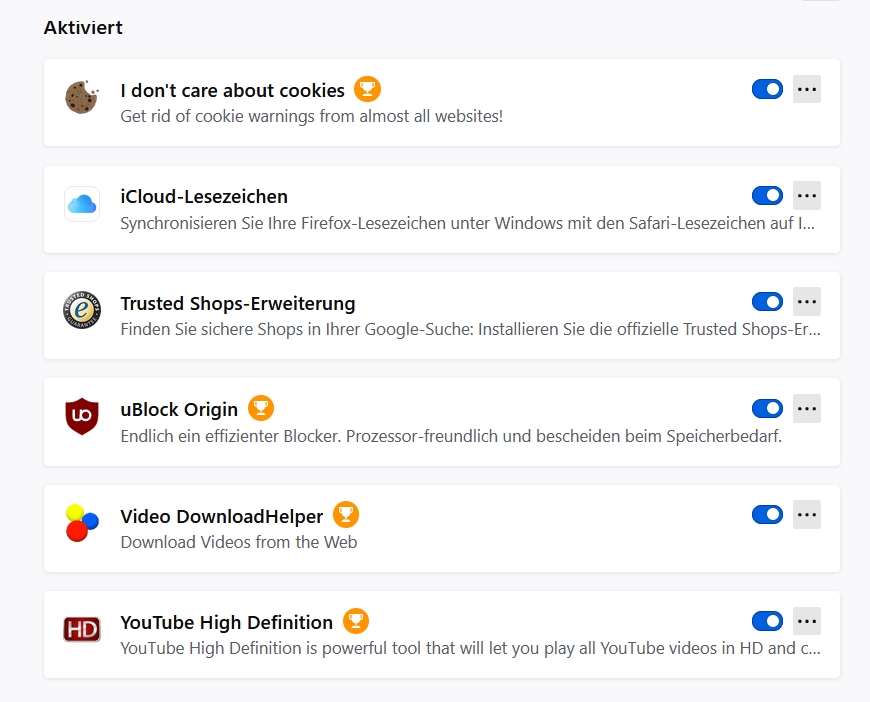The height and width of the screenshot is (702, 870).
Task: Toggle off Video DownloadHelper
Action: pos(767,514)
